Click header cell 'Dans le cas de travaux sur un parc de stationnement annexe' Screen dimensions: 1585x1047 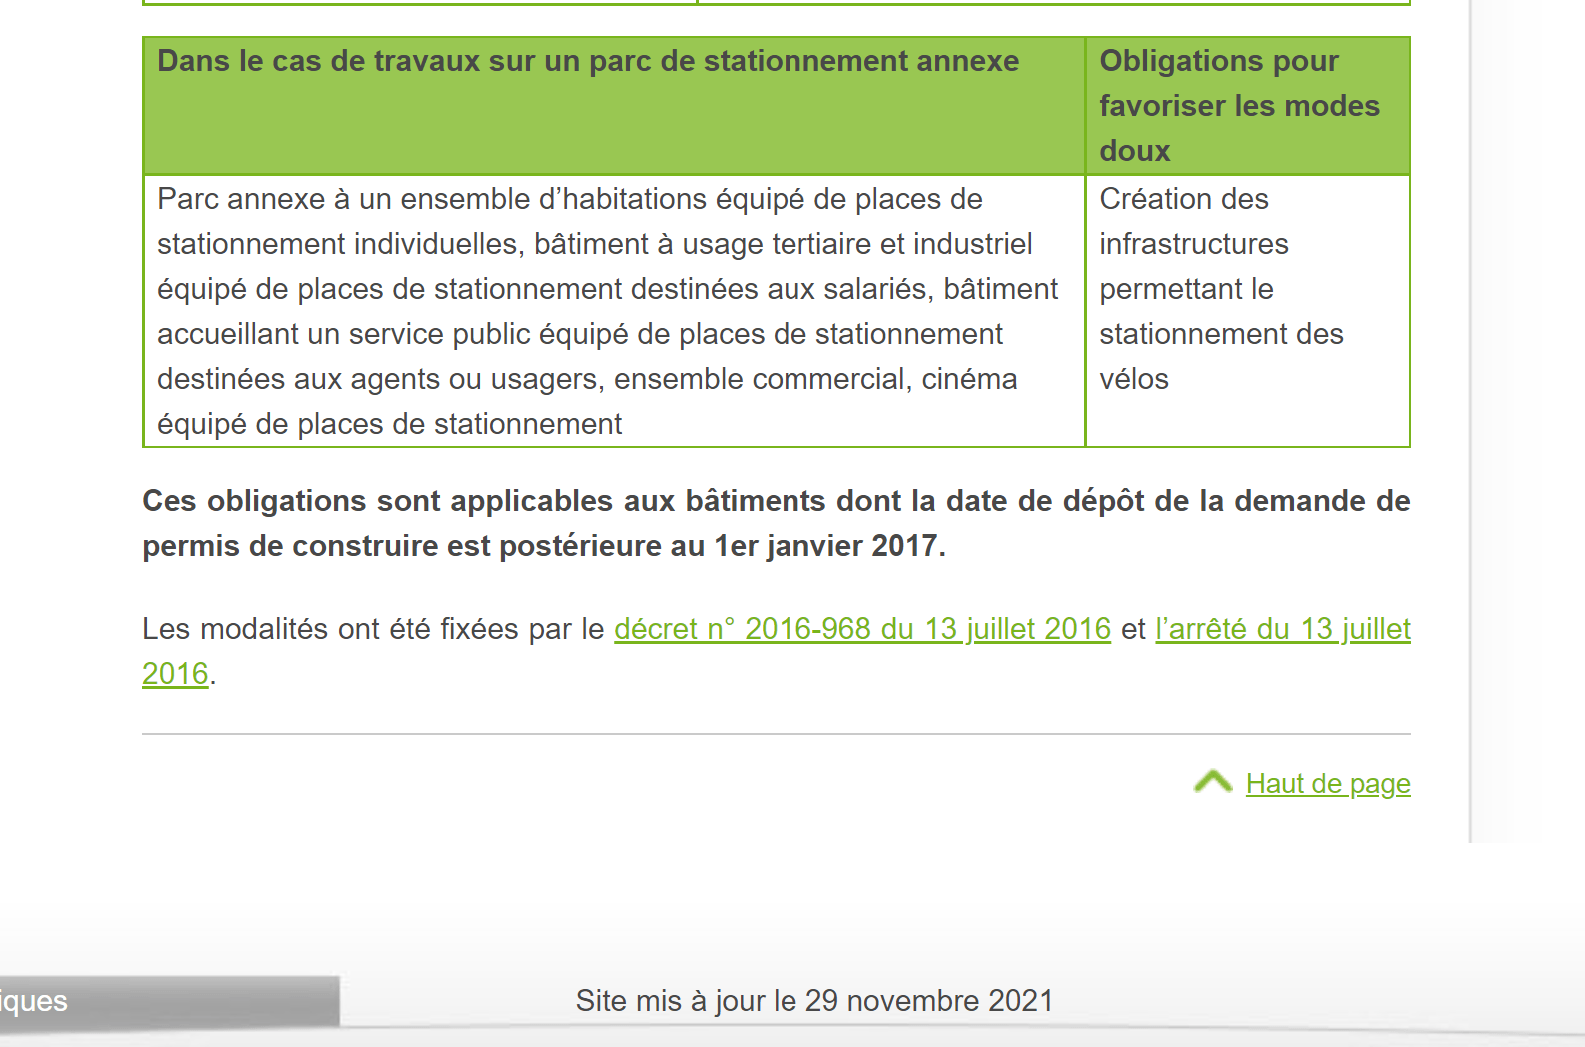[x=614, y=106]
